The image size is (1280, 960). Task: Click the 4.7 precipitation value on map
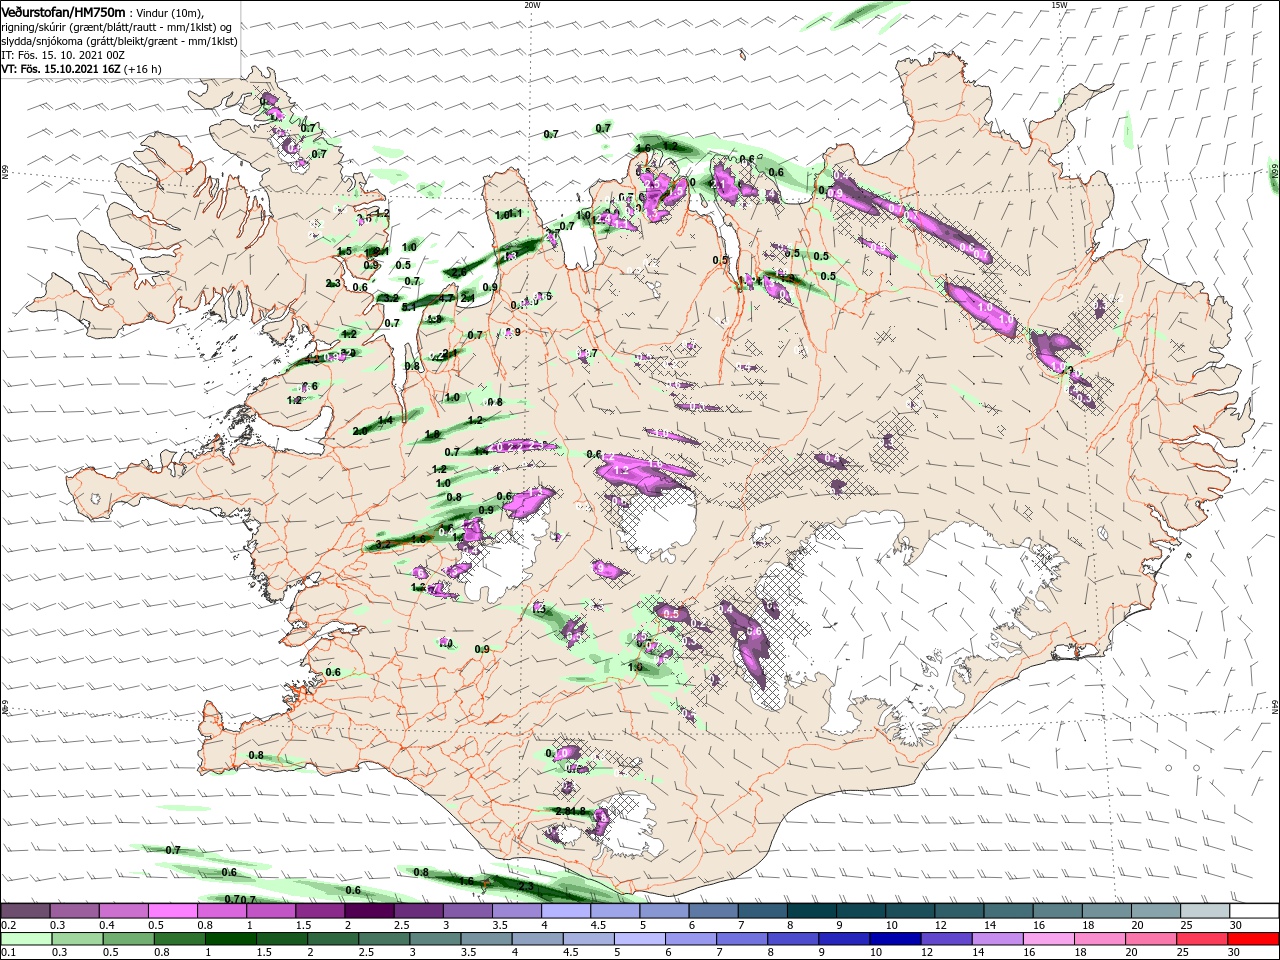pos(445,298)
